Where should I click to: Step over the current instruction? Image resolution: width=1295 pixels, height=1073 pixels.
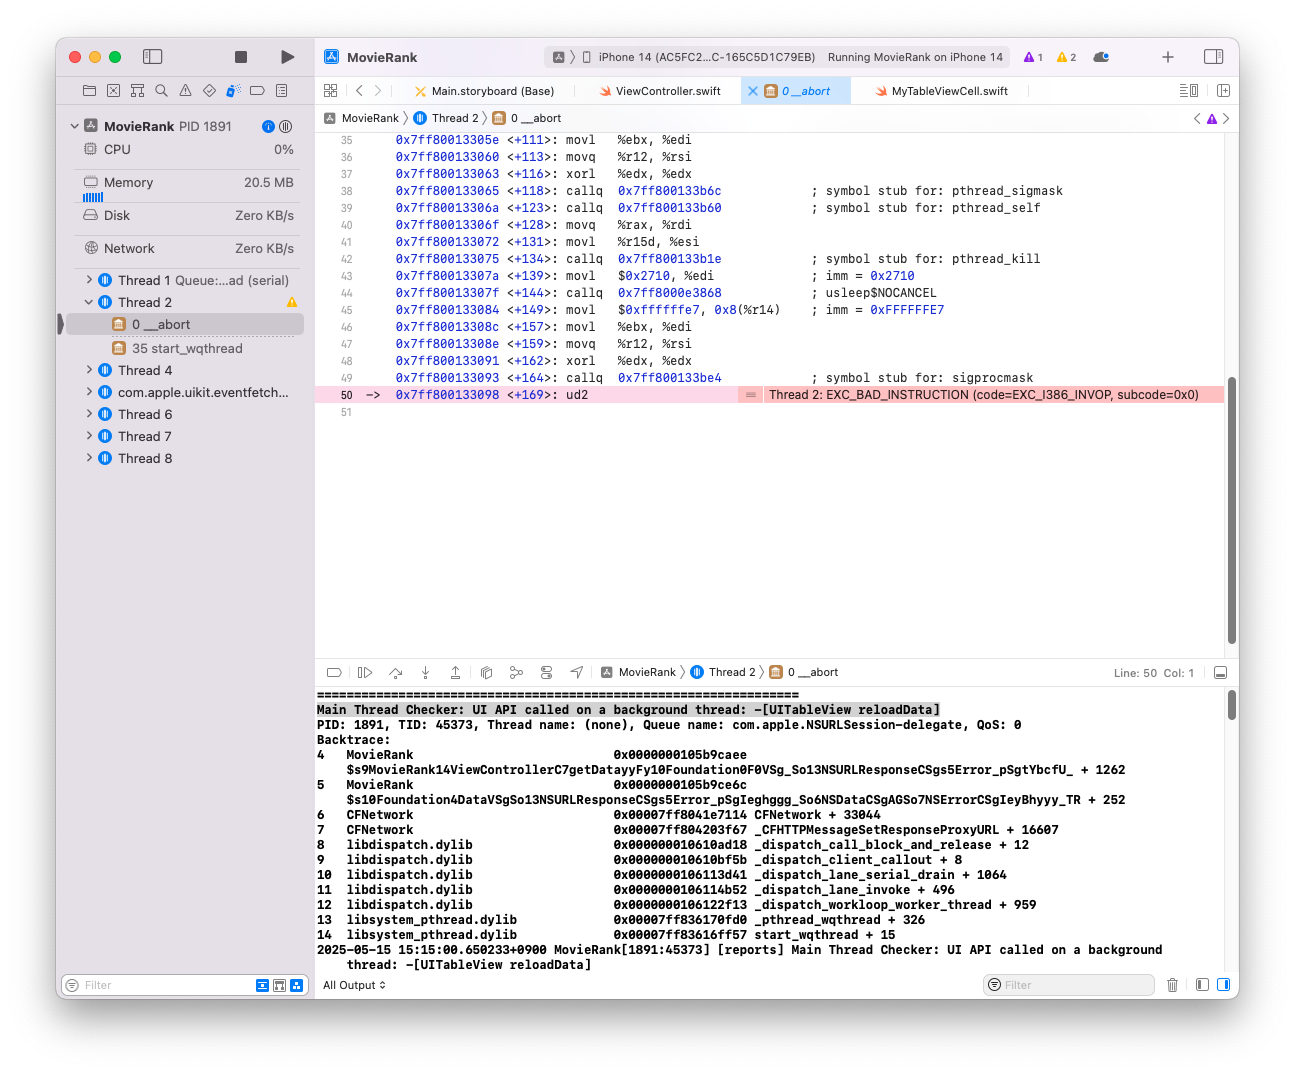pyautogui.click(x=395, y=673)
